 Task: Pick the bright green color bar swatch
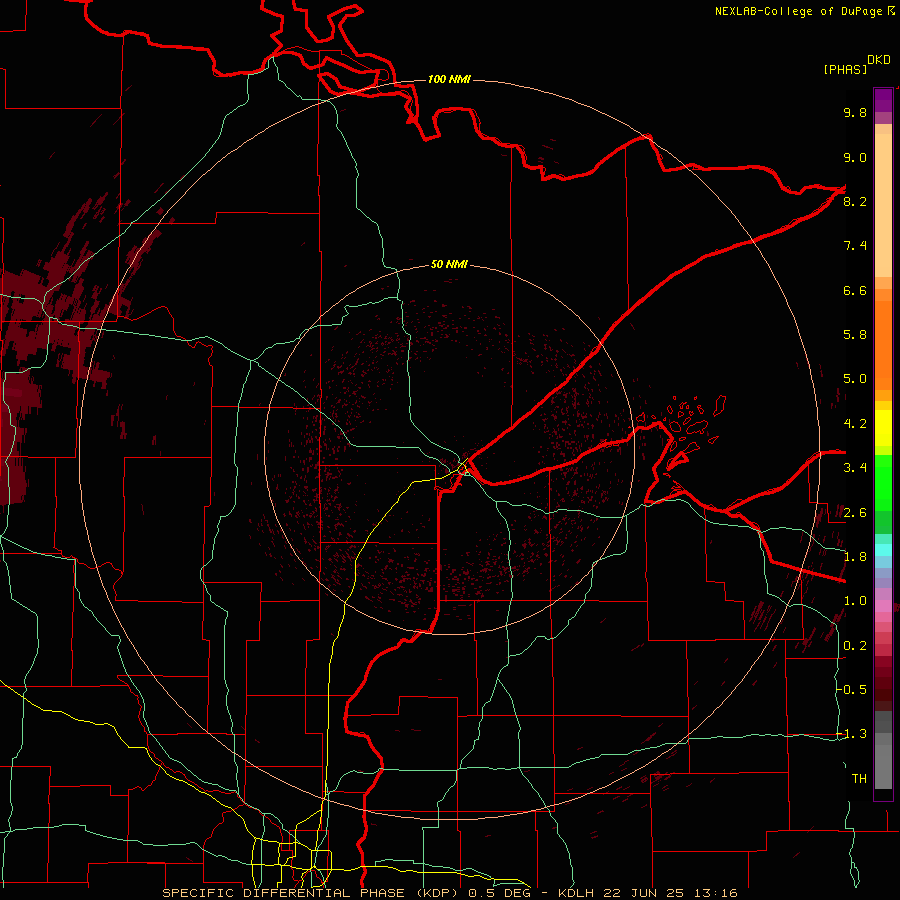pyautogui.click(x=883, y=482)
